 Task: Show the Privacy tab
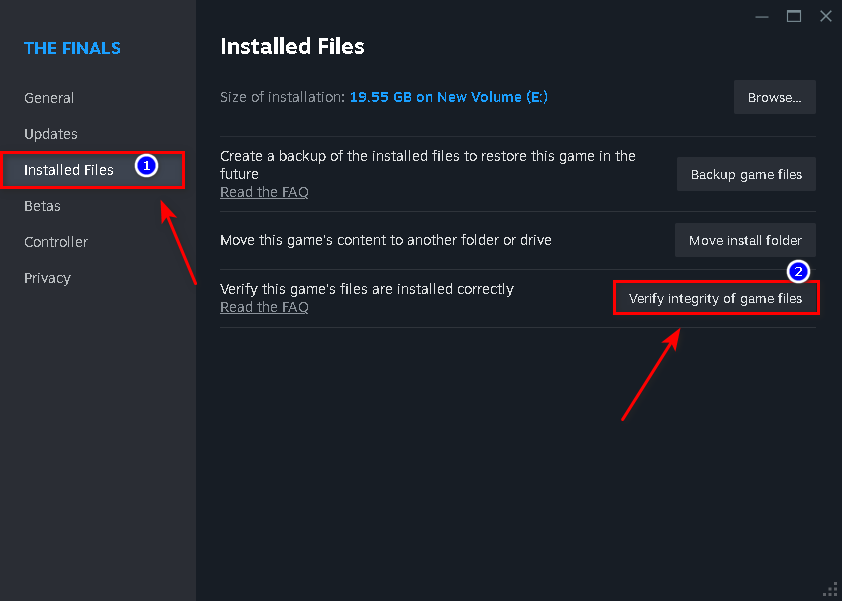[x=47, y=278]
